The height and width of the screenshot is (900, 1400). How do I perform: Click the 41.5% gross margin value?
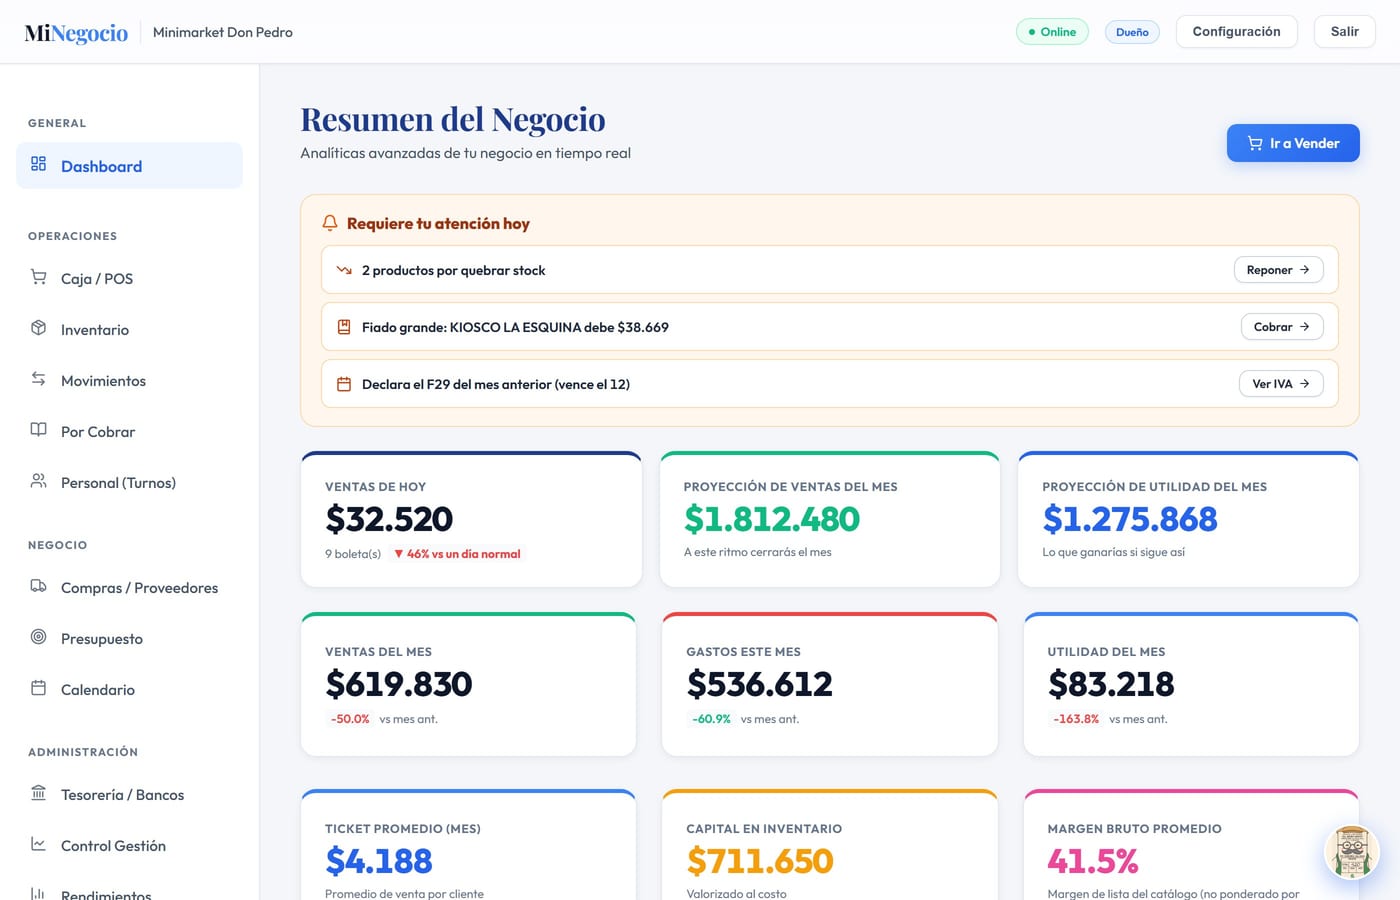[1093, 861]
